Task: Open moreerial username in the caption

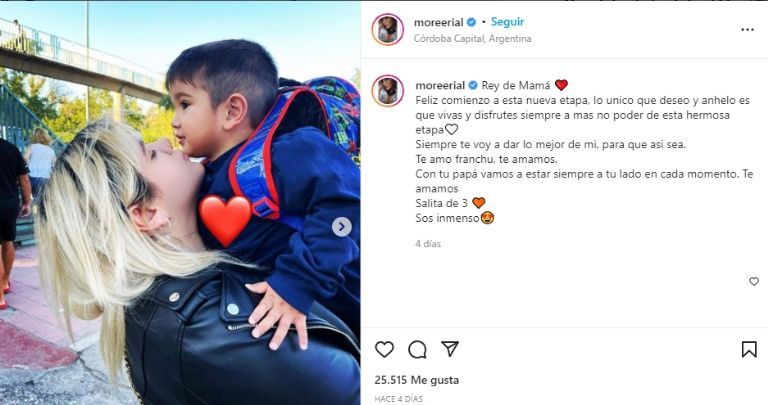Action: coord(440,85)
